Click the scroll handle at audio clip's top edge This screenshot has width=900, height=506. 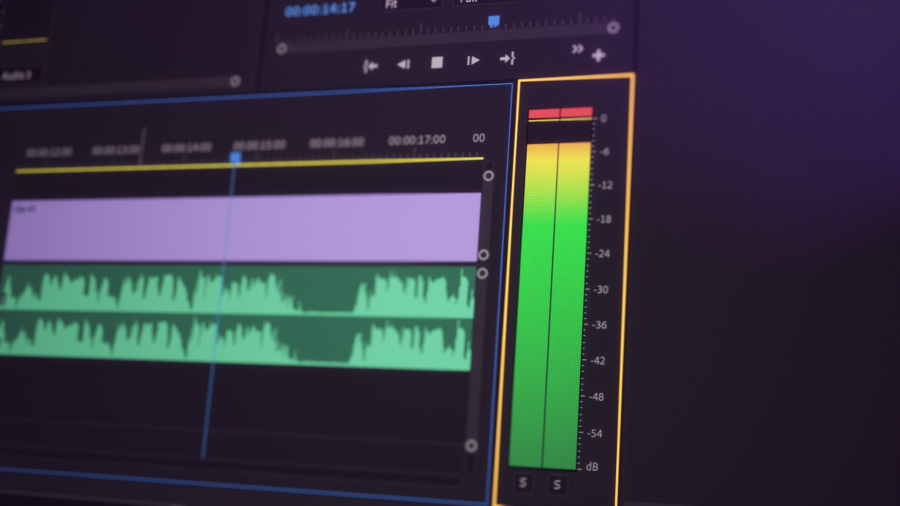(x=482, y=273)
